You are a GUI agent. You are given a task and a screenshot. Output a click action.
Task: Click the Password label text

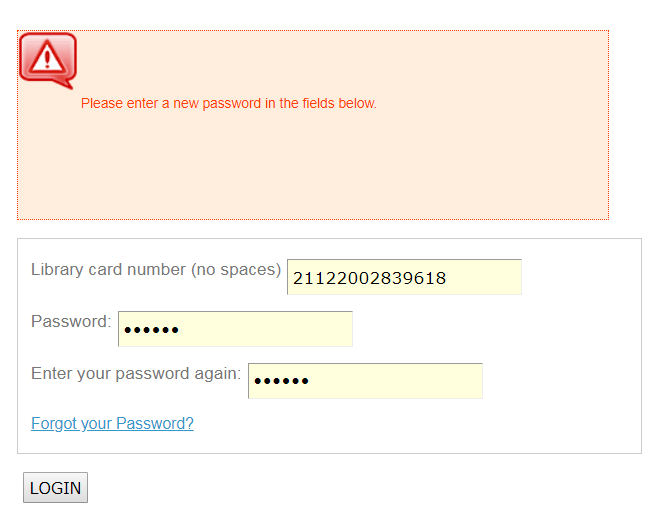click(x=71, y=322)
